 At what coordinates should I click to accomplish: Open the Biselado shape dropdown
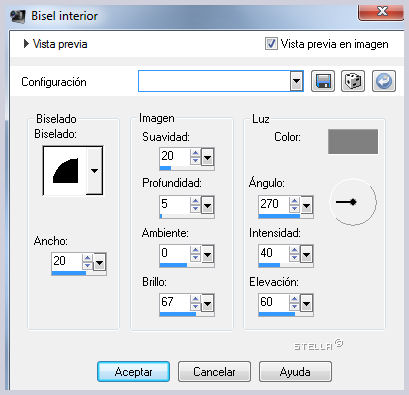pos(94,171)
